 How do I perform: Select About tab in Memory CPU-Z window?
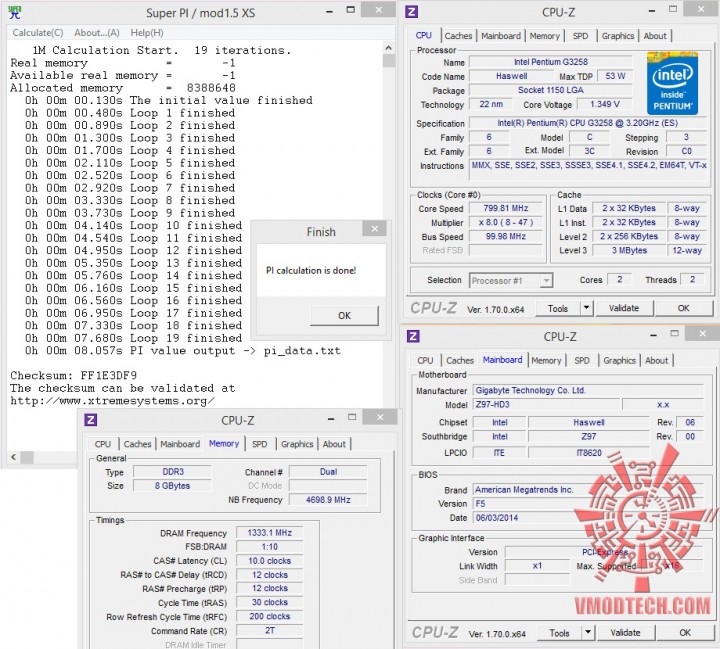[x=334, y=444]
